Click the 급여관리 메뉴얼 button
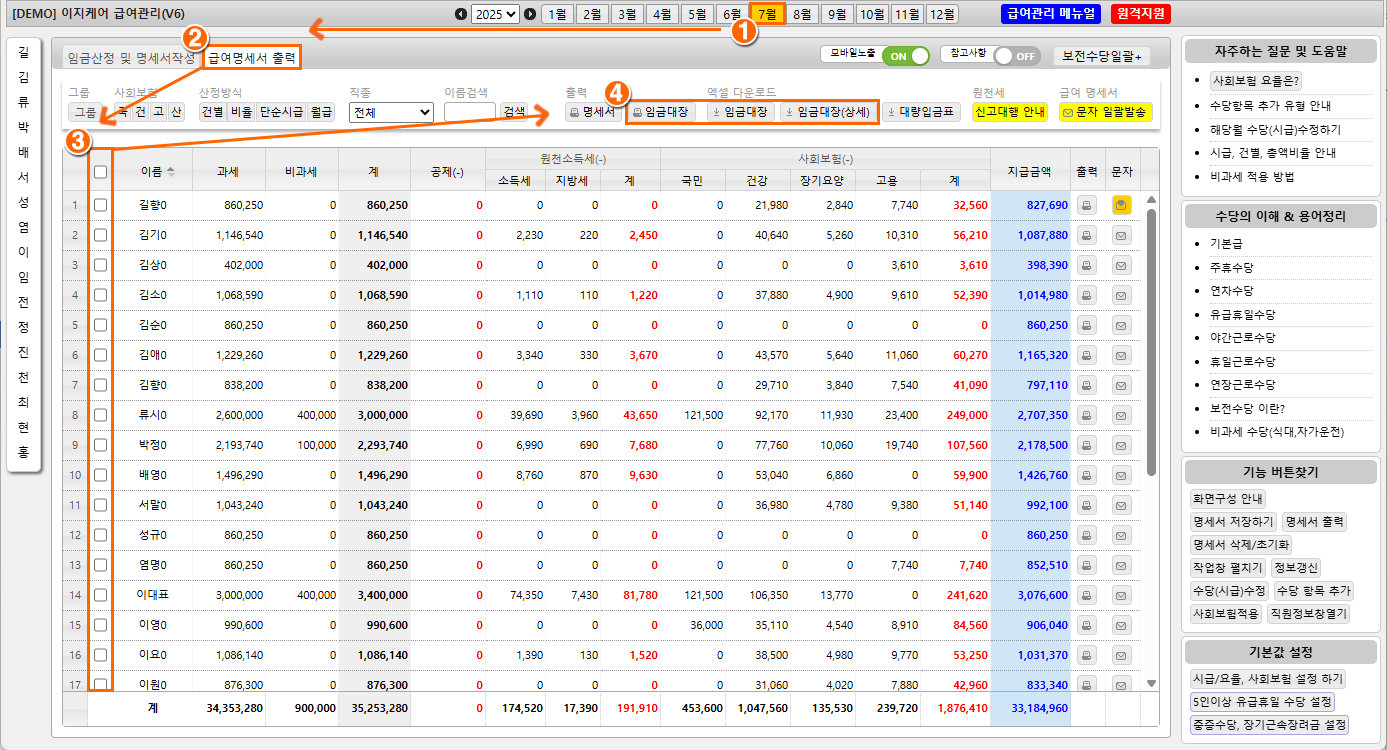Image resolution: width=1387 pixels, height=750 pixels. click(1050, 14)
